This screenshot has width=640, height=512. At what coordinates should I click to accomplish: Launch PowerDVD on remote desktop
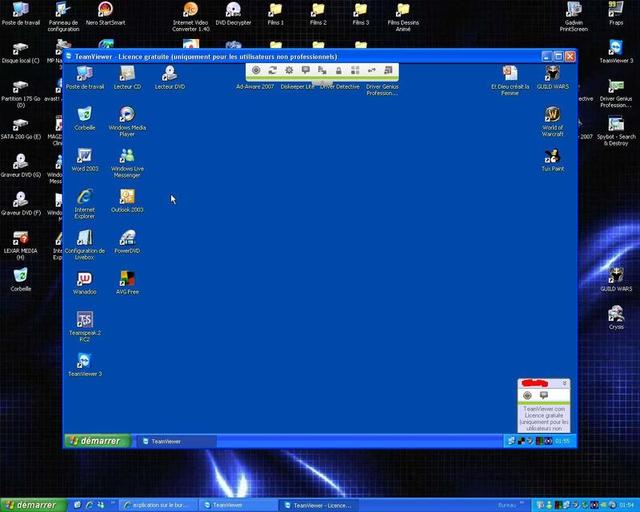tap(127, 242)
